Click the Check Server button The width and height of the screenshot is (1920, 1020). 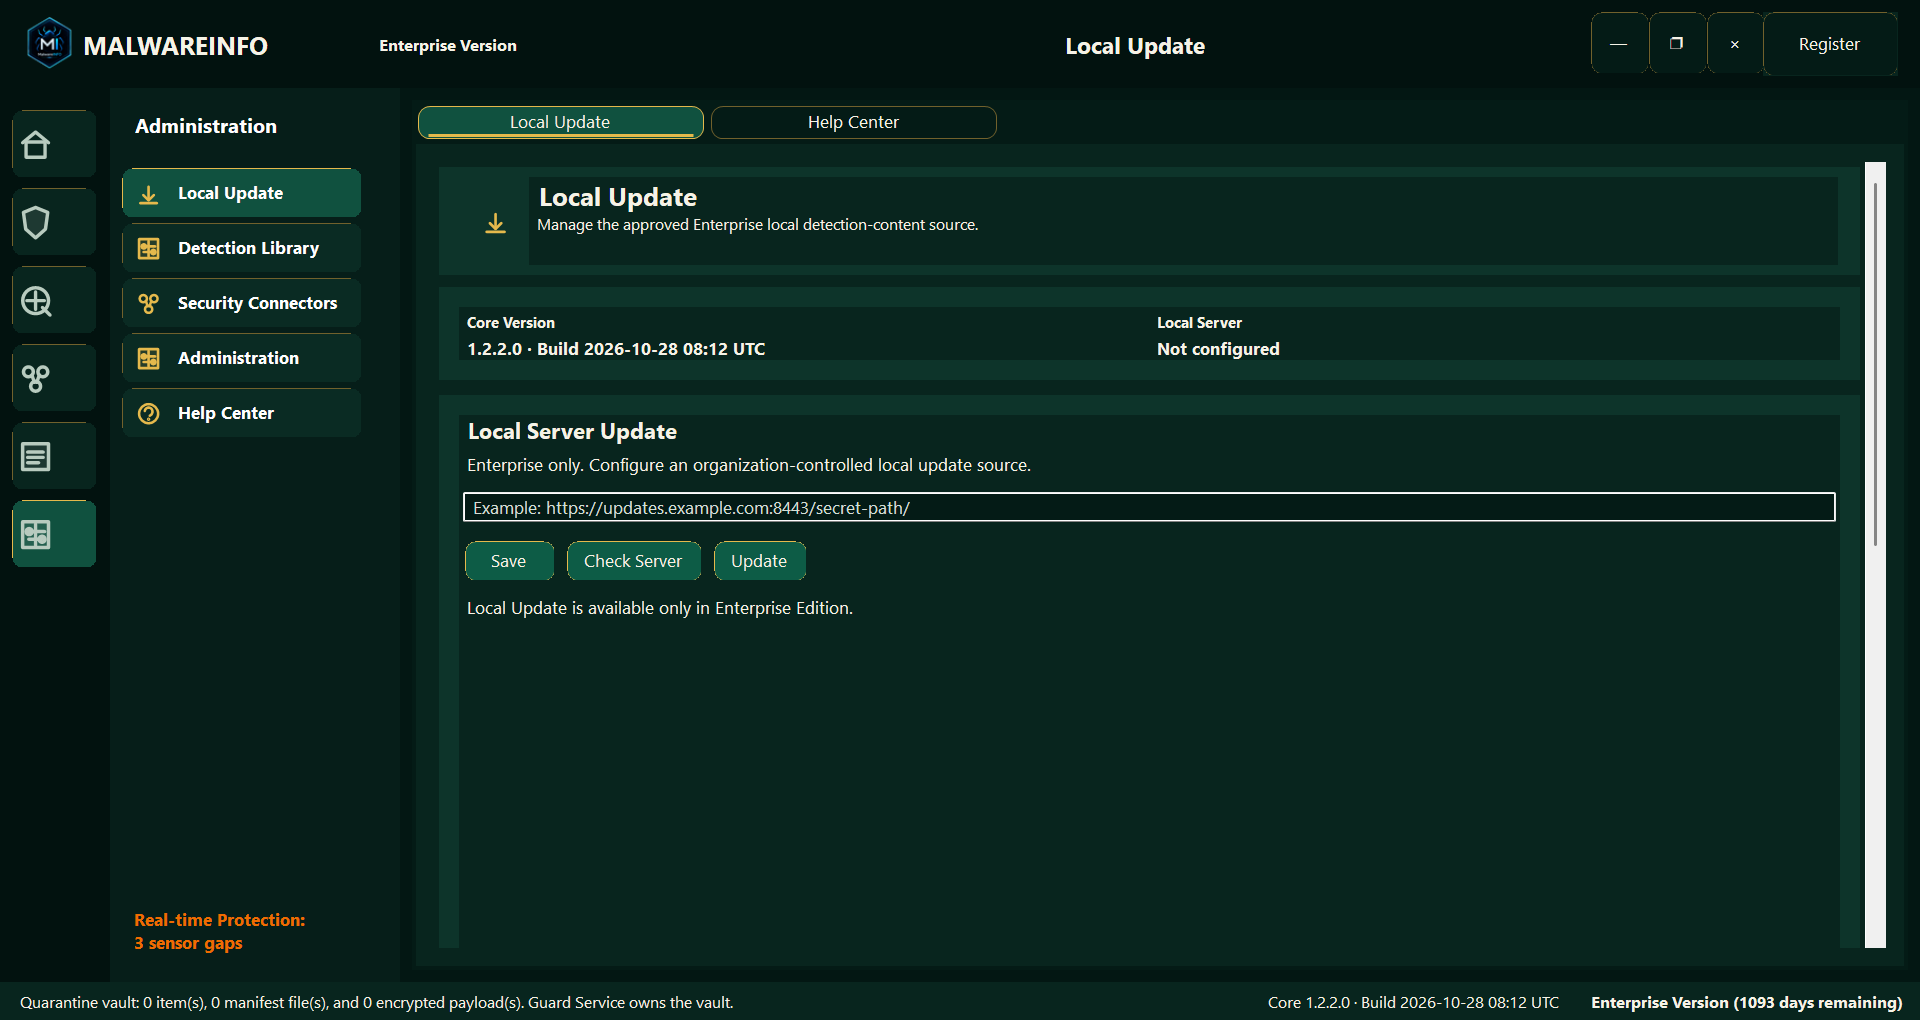click(633, 561)
